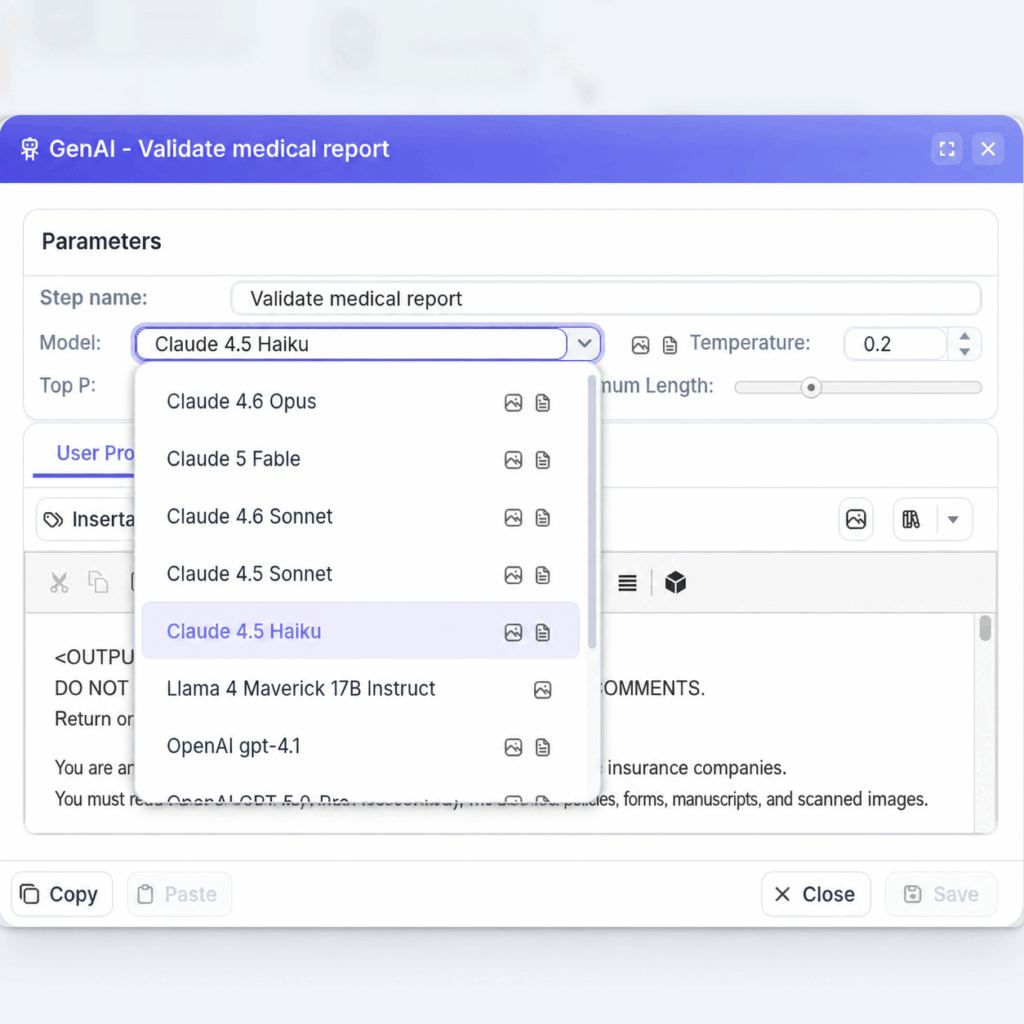The image size is (1024, 1024).
Task: Collapse the Model dropdown chevron
Action: tap(584, 344)
